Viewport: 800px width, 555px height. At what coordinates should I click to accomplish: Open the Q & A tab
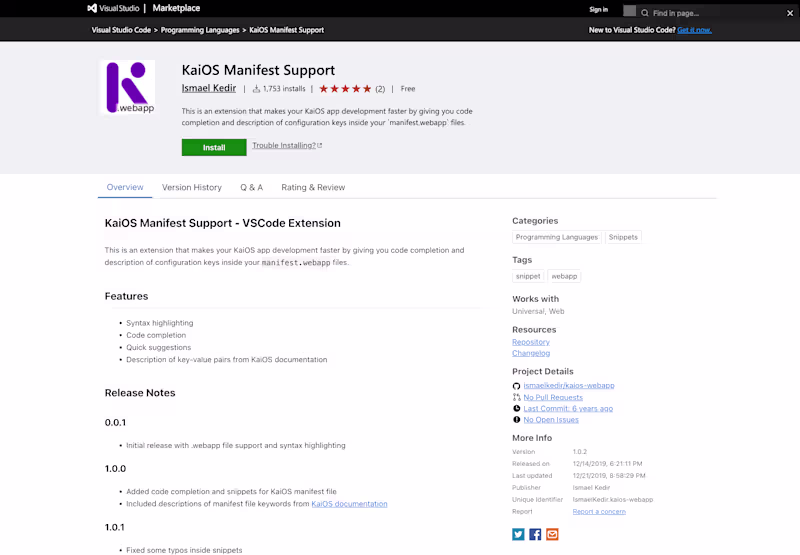point(252,187)
